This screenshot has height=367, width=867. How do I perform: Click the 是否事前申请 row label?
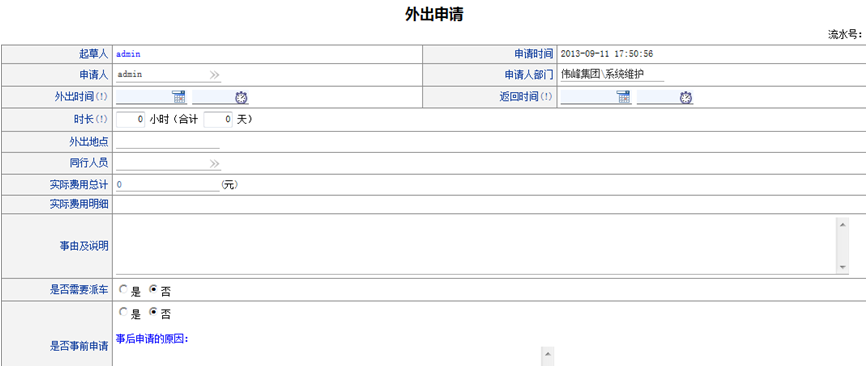(79, 347)
